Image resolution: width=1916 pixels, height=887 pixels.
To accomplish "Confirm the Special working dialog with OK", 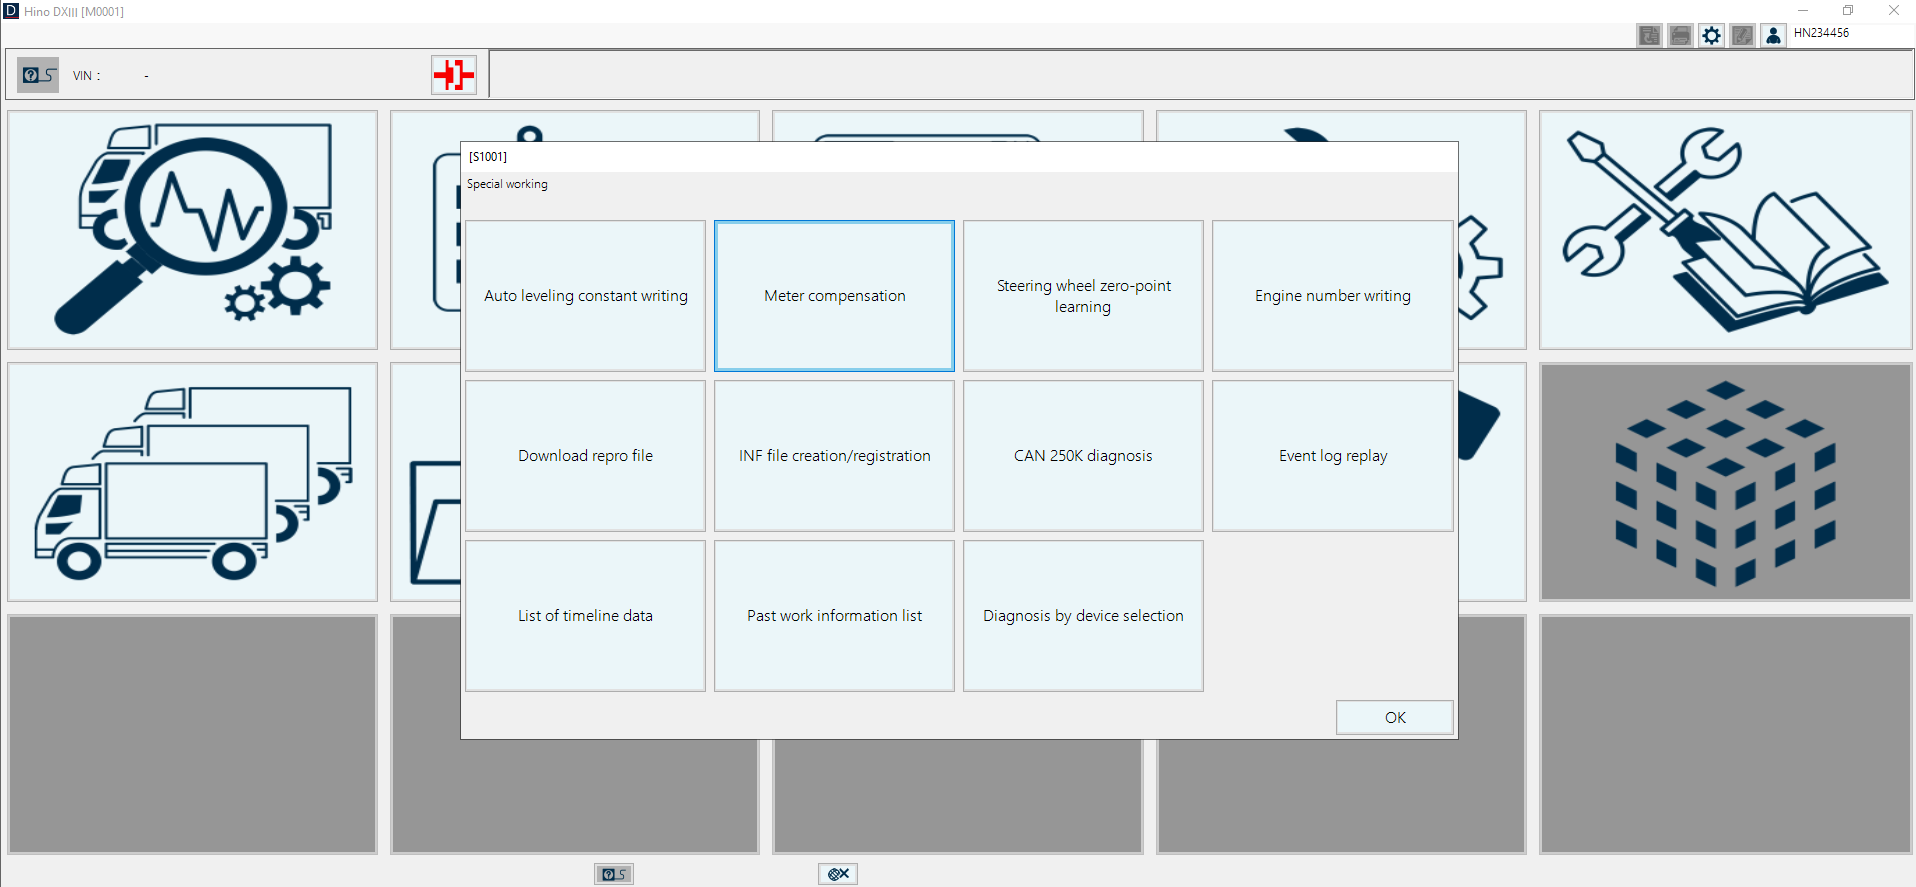I will (1394, 717).
